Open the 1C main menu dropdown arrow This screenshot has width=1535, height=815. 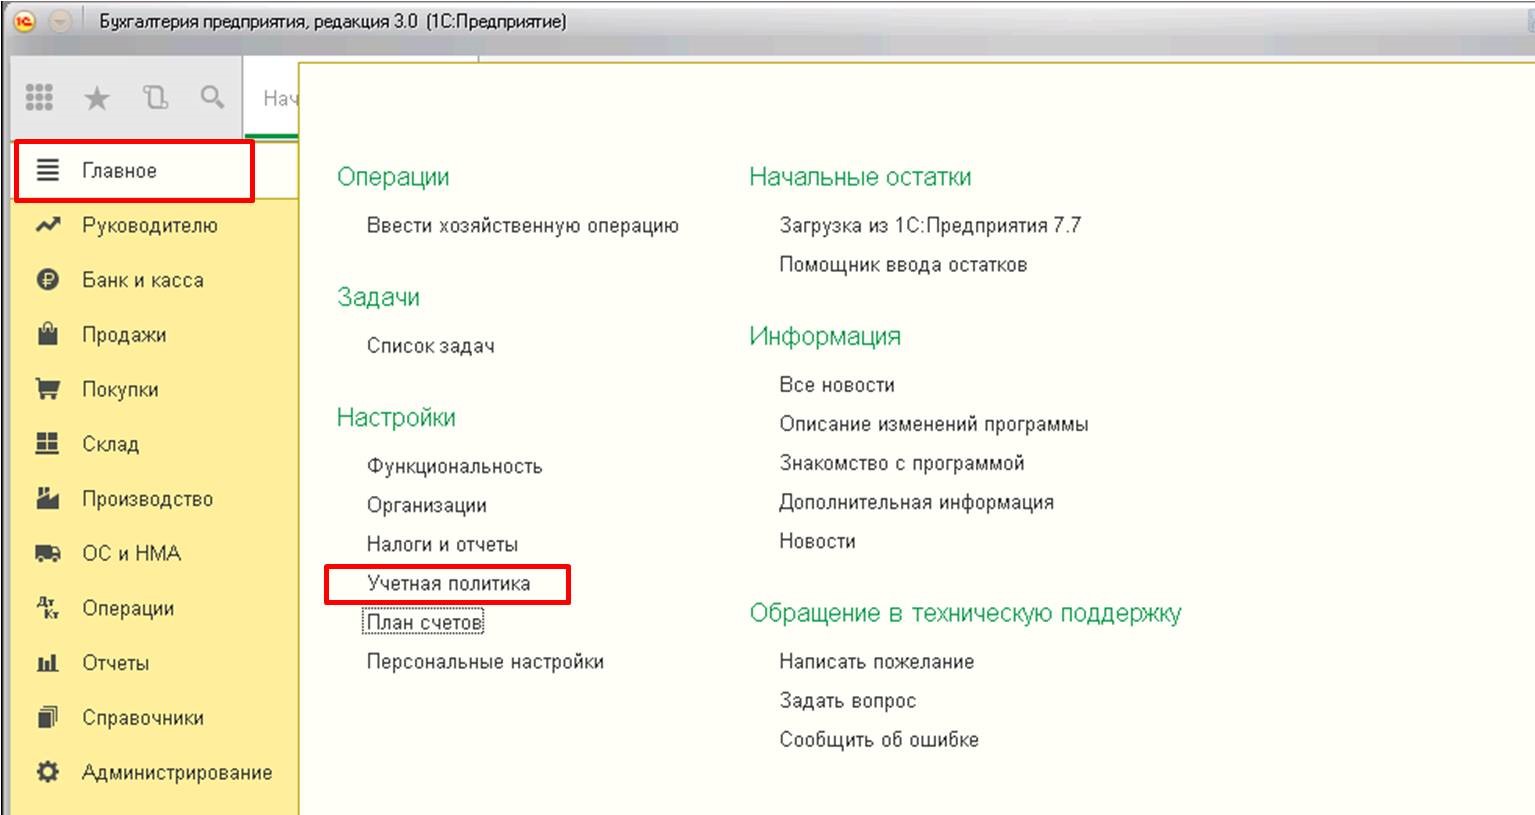pyautogui.click(x=60, y=21)
